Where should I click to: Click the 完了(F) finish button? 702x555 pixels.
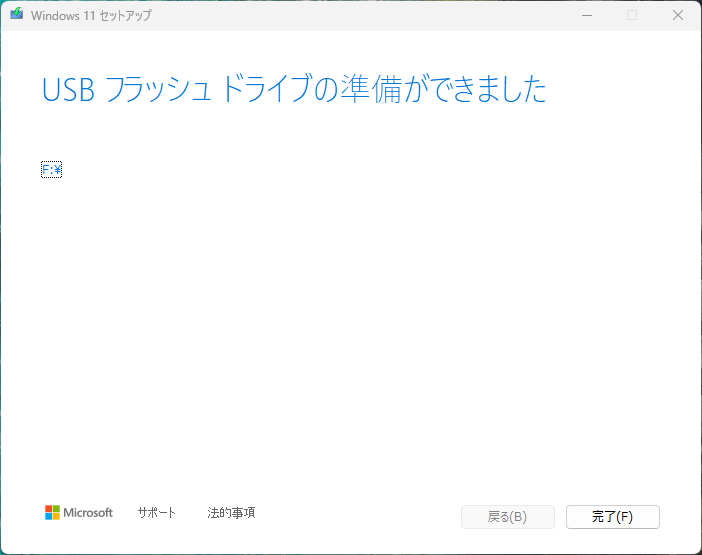(612, 517)
